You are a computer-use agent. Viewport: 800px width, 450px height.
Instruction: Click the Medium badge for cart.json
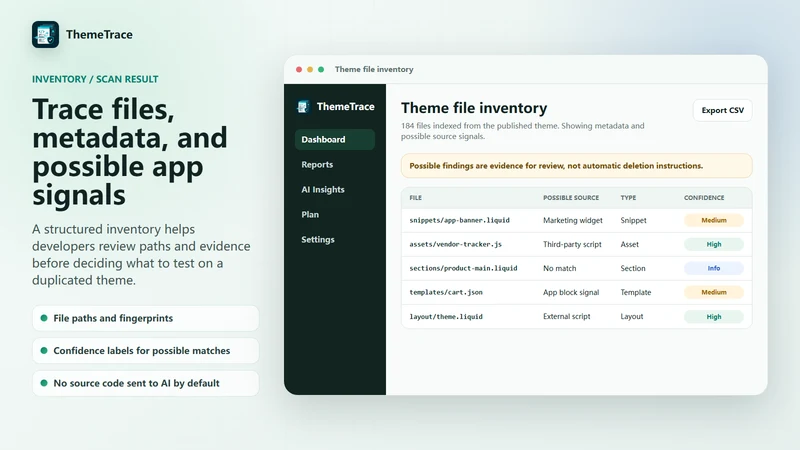714,292
